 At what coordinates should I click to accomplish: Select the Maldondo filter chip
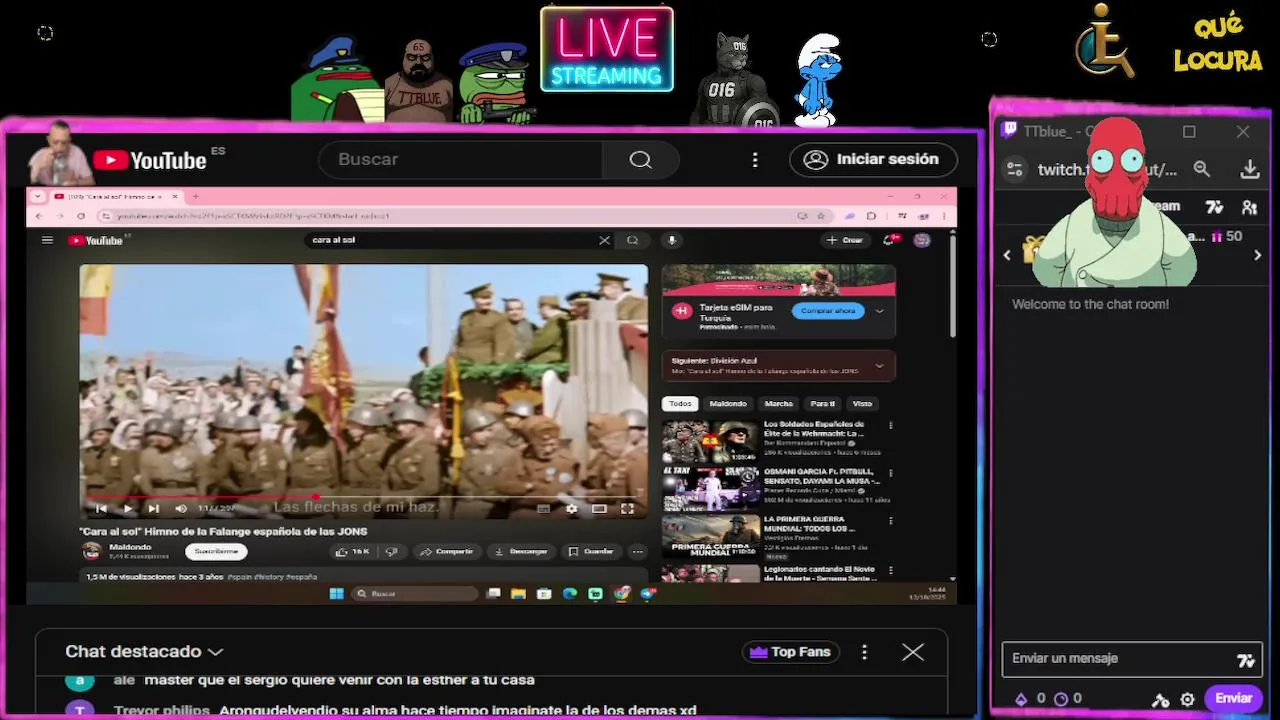pos(728,403)
